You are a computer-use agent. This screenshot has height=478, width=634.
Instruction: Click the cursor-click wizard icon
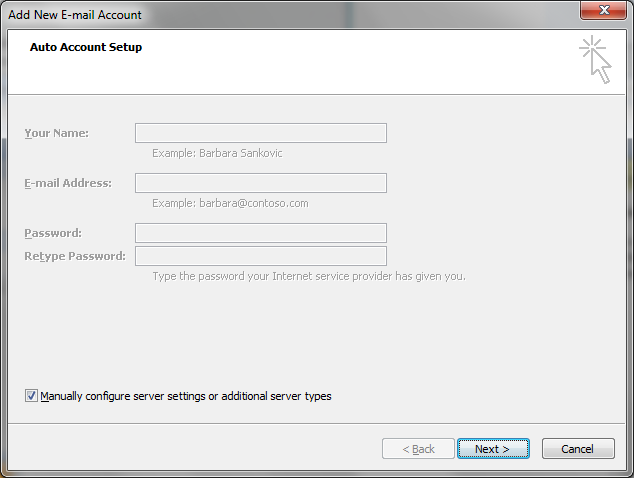595,58
